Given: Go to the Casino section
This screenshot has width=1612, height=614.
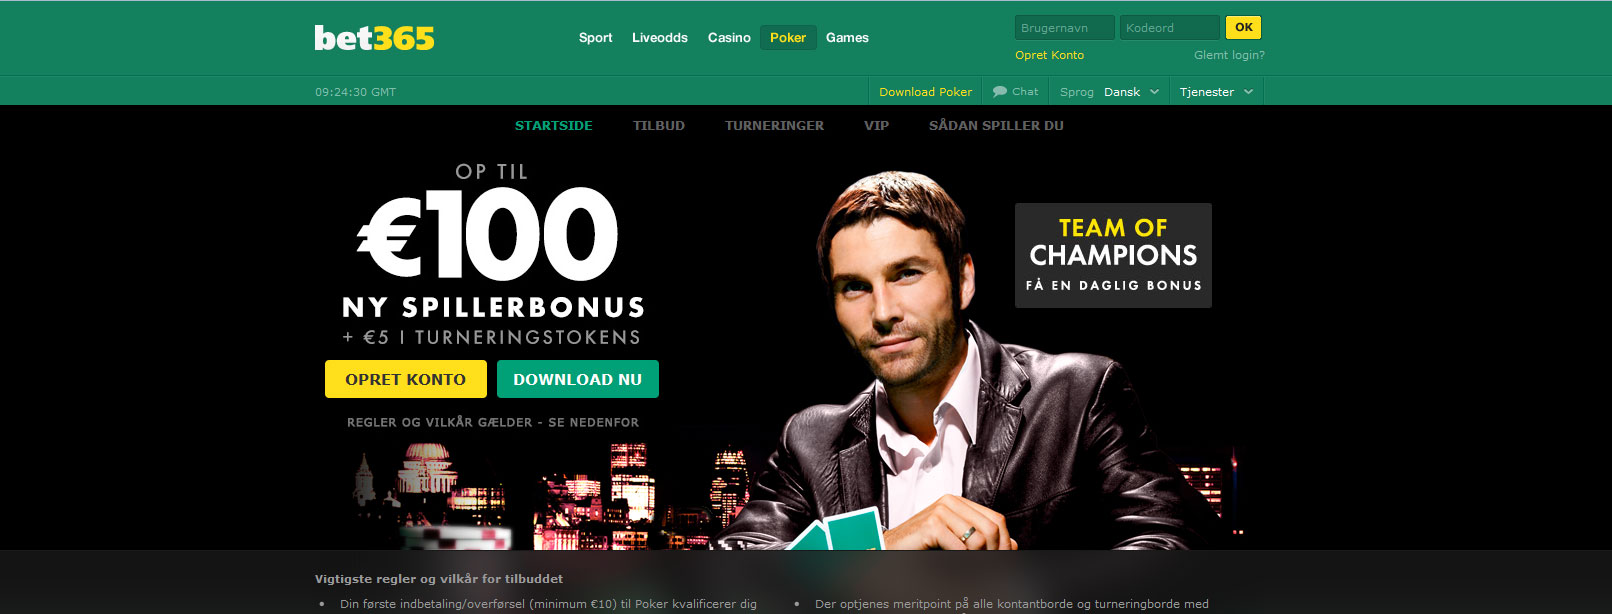Looking at the screenshot, I should point(729,38).
